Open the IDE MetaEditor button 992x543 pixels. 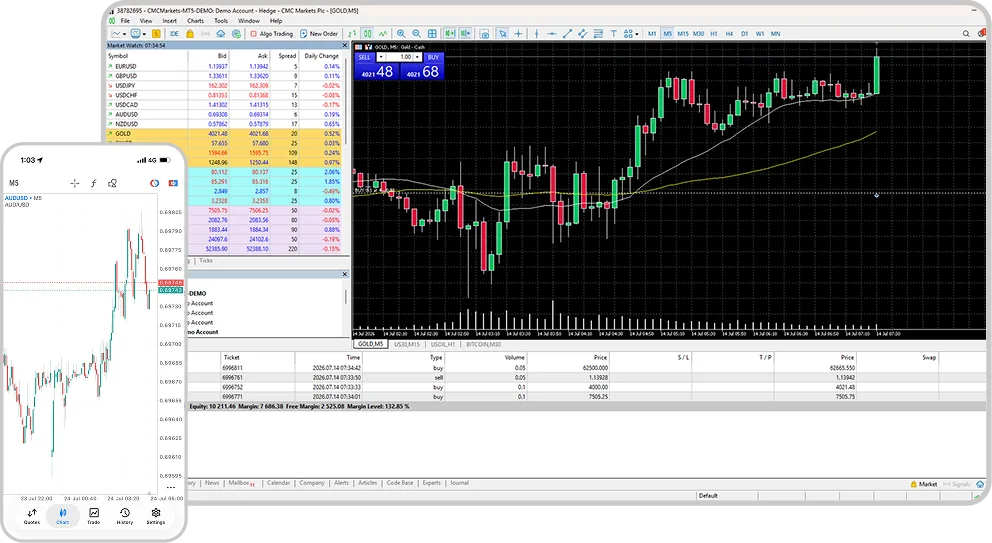174,34
